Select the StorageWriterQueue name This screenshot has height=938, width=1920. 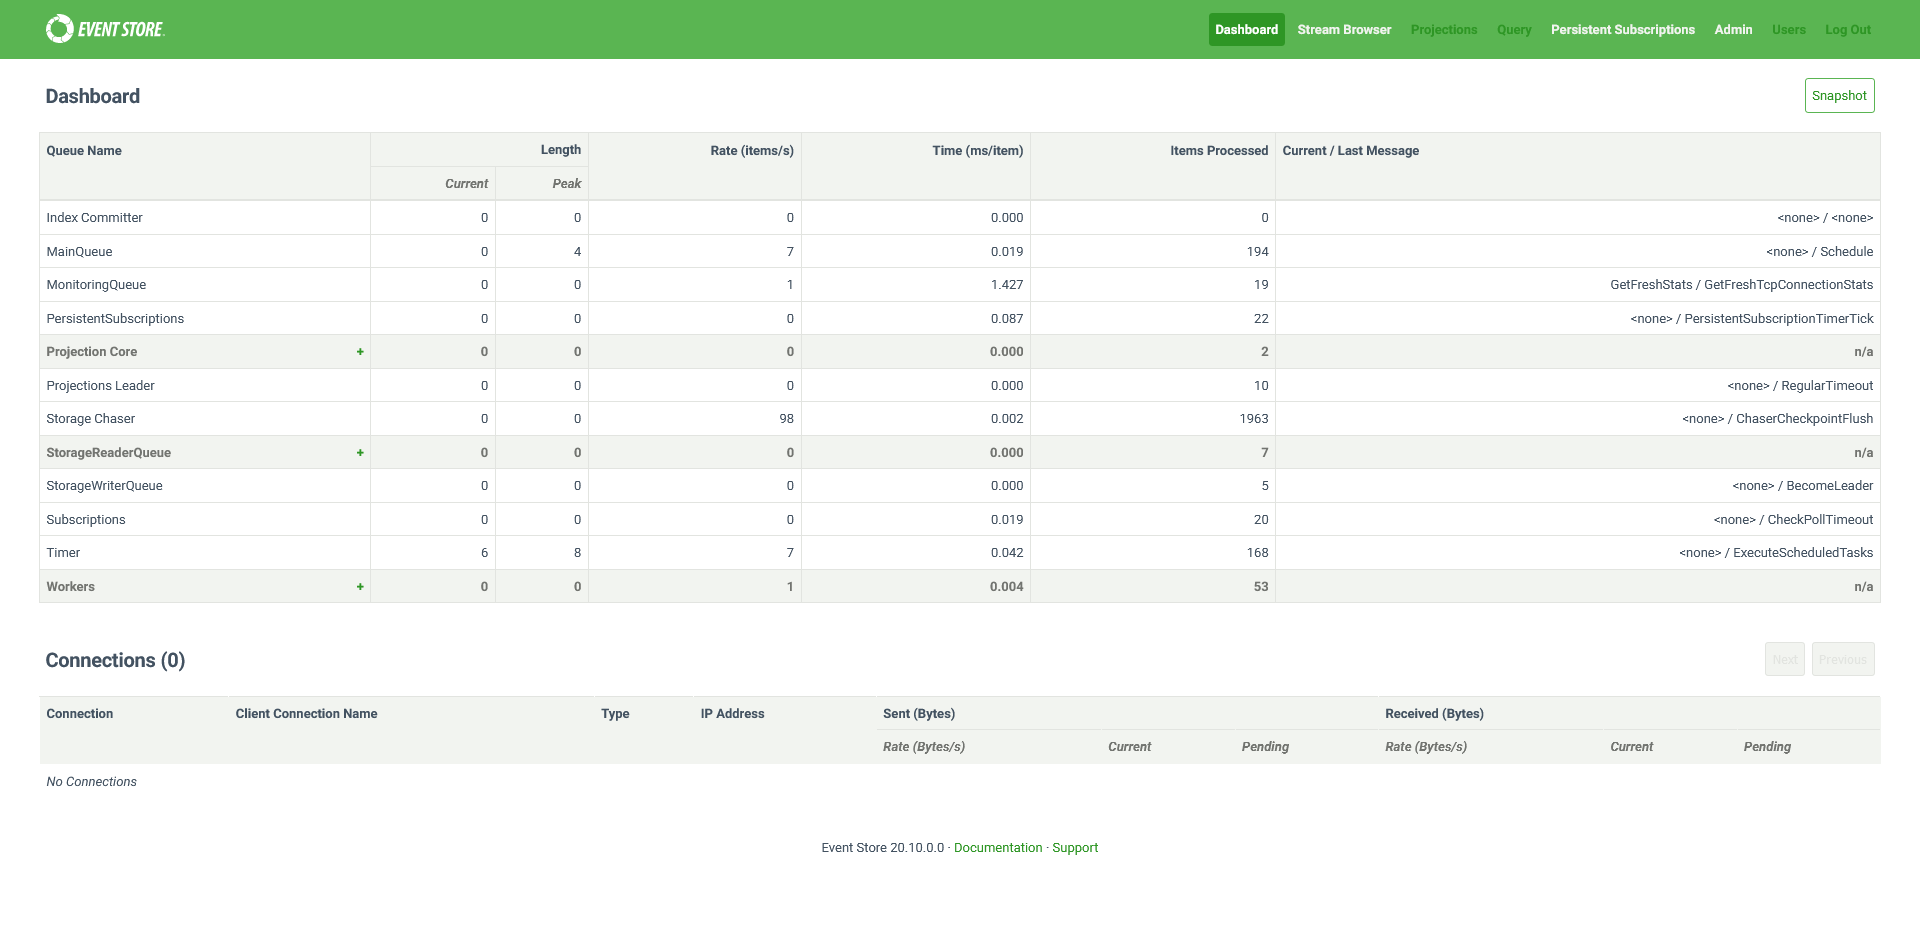[104, 486]
